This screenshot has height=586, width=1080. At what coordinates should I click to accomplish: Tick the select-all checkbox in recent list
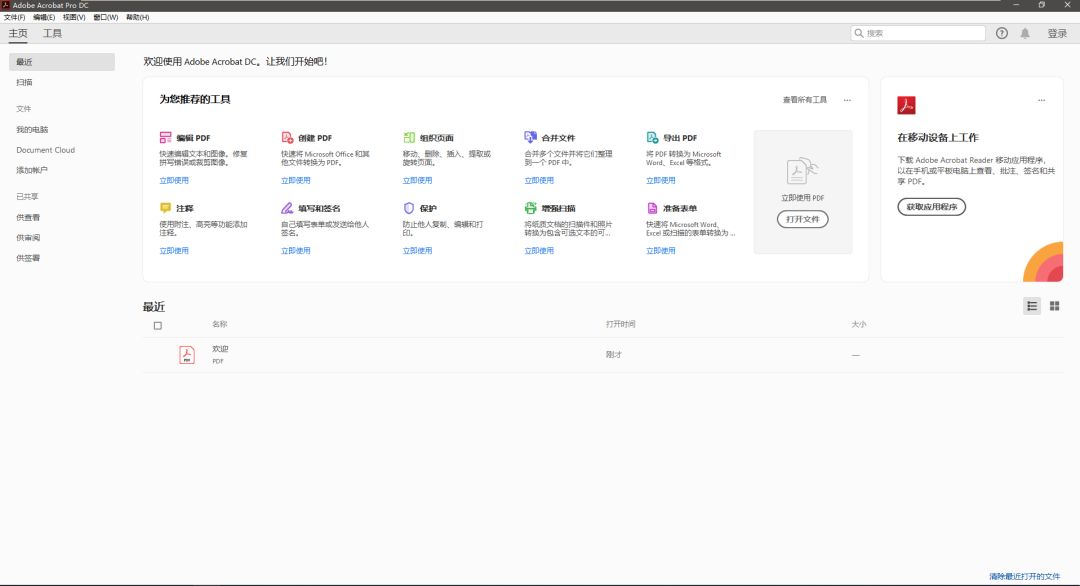point(158,326)
